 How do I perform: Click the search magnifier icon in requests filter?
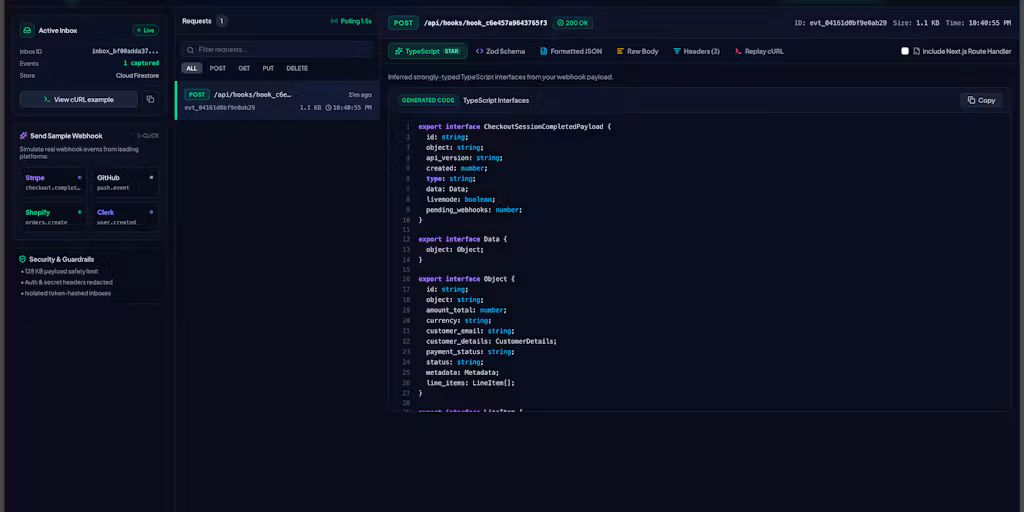tap(190, 50)
